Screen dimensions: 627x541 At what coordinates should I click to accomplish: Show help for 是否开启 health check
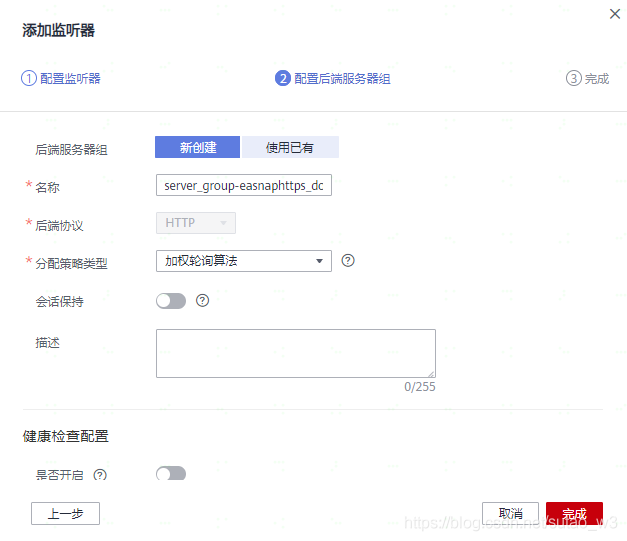pos(100,475)
